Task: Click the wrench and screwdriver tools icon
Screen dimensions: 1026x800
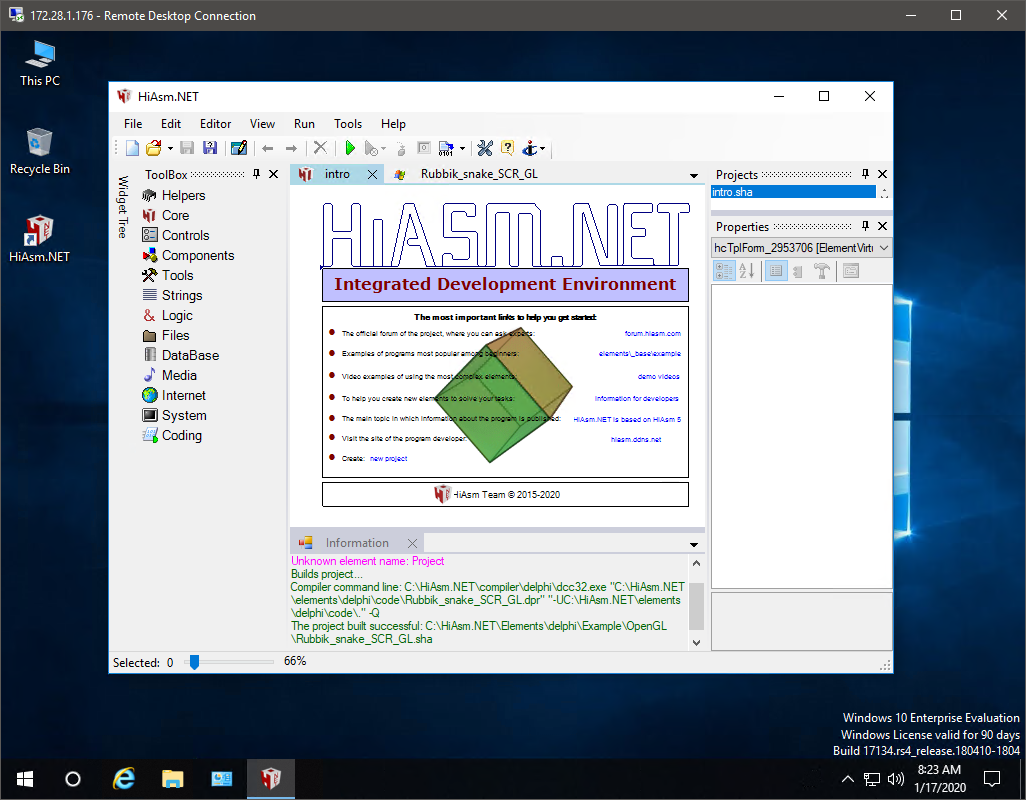Action: 485,148
